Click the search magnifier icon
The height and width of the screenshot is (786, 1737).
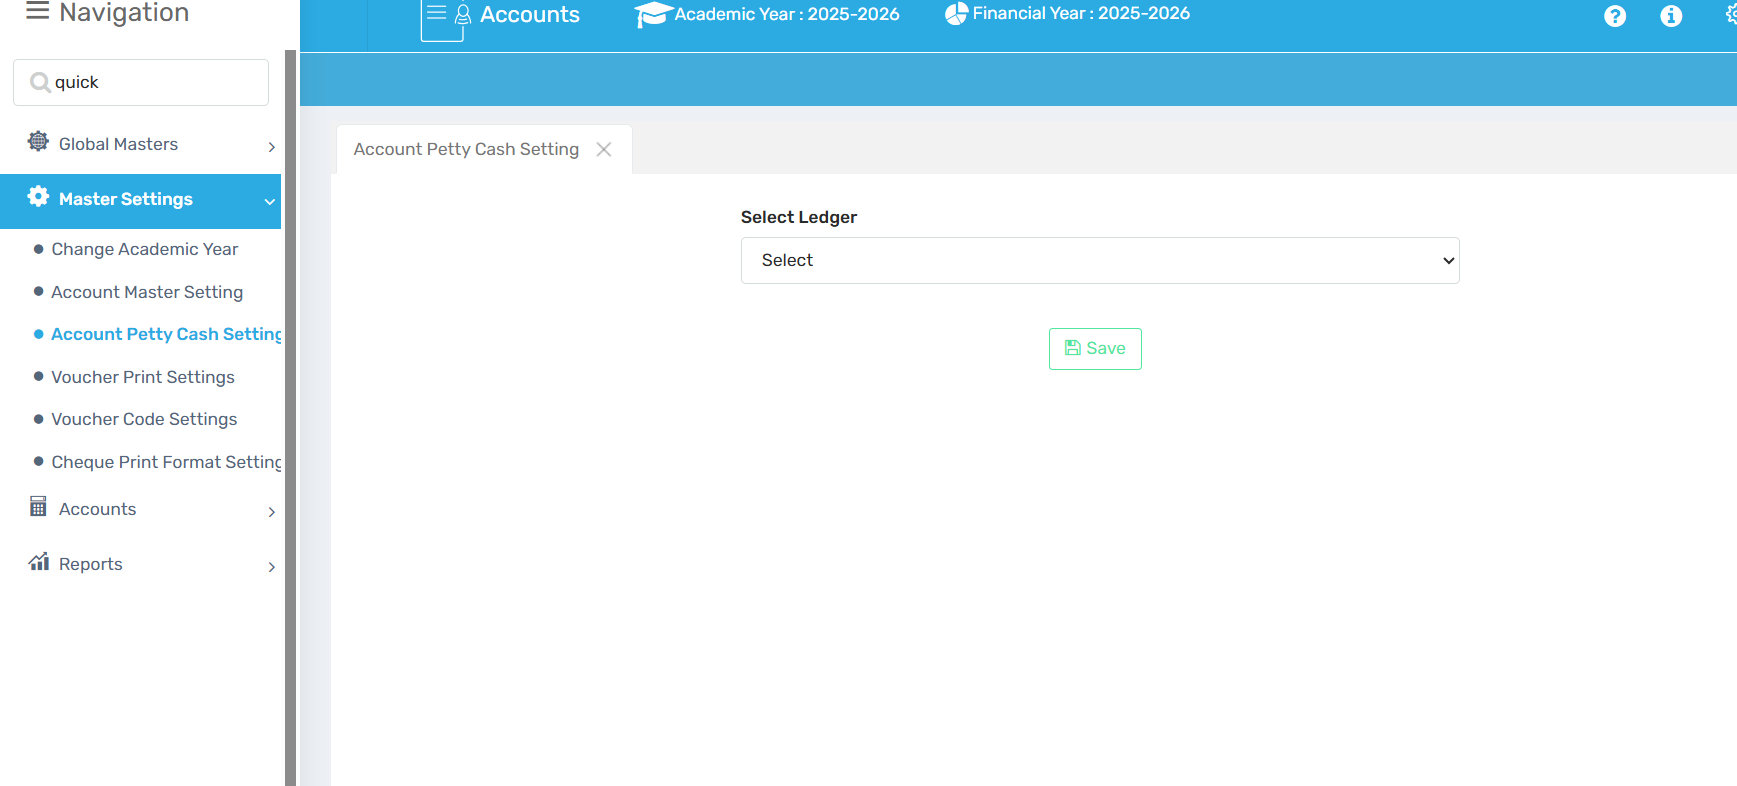40,82
